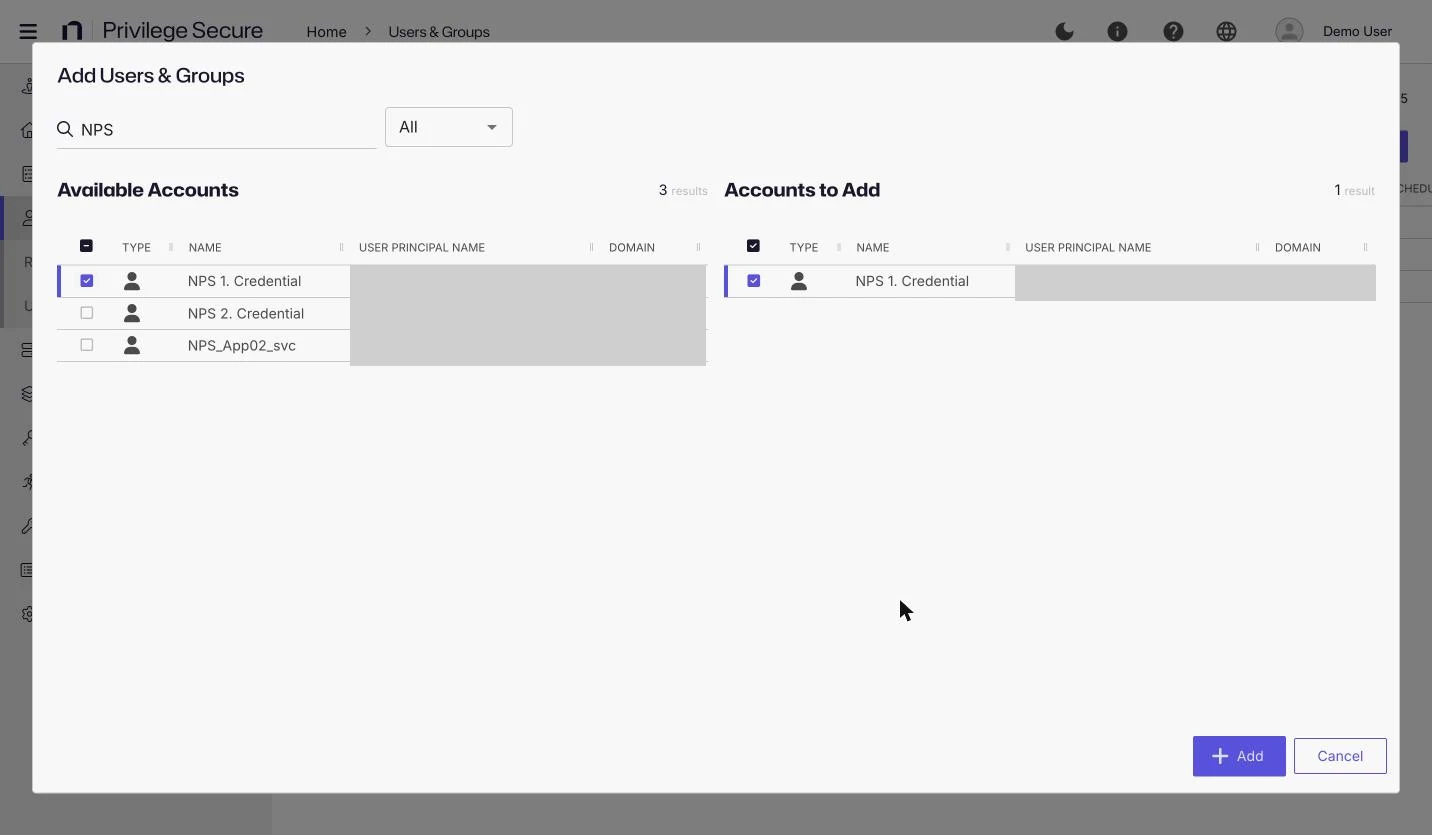
Task: Check the NPS_App02_svc checkbox
Action: coord(86,345)
